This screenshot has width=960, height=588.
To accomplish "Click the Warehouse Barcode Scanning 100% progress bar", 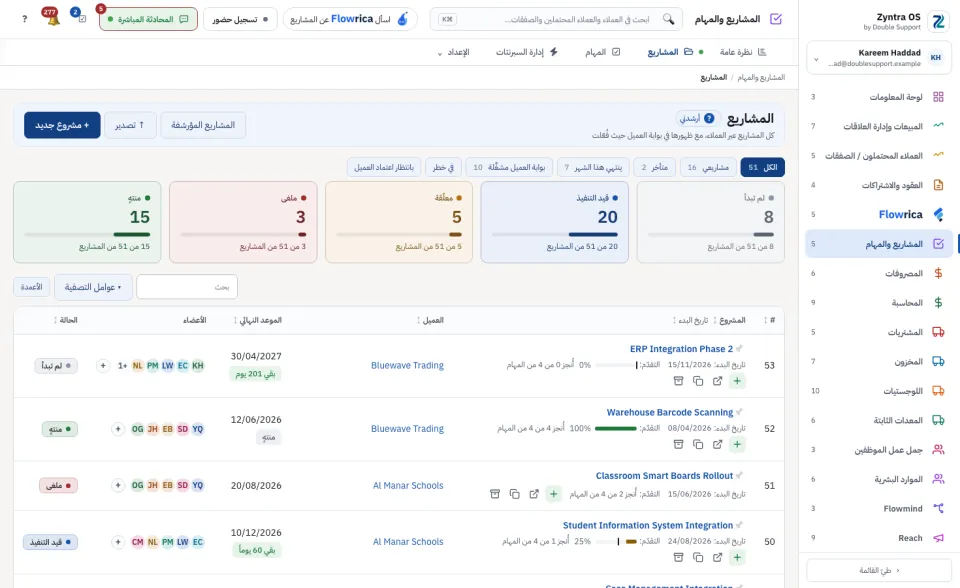I will (616, 428).
